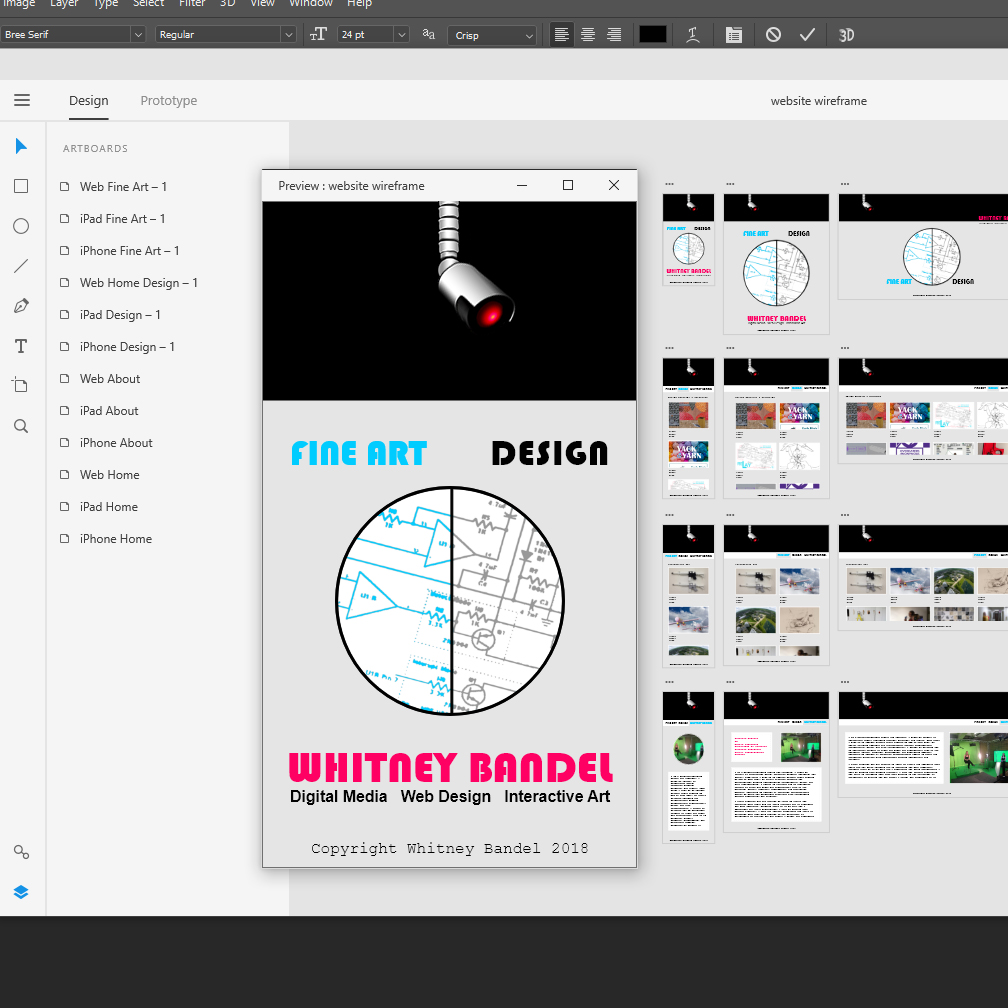Select the iPhone Home artboard
This screenshot has height=1008, width=1008.
(116, 538)
